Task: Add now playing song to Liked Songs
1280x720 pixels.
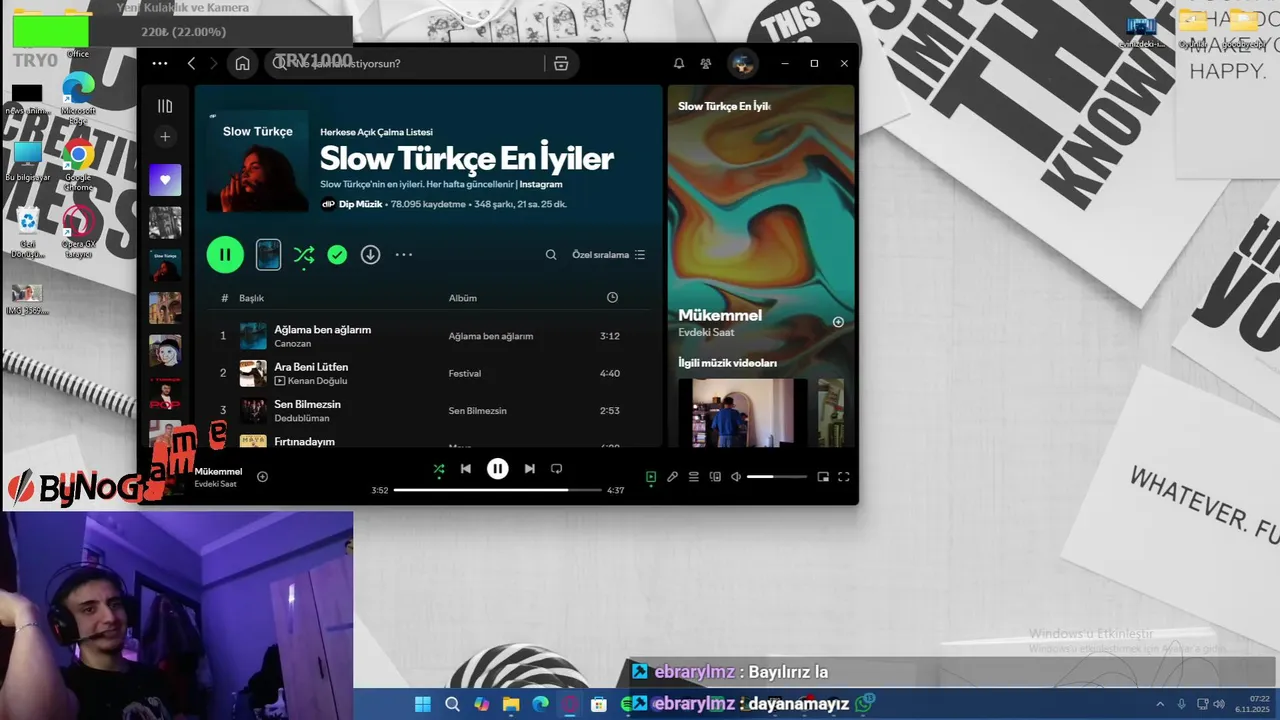Action: (262, 477)
